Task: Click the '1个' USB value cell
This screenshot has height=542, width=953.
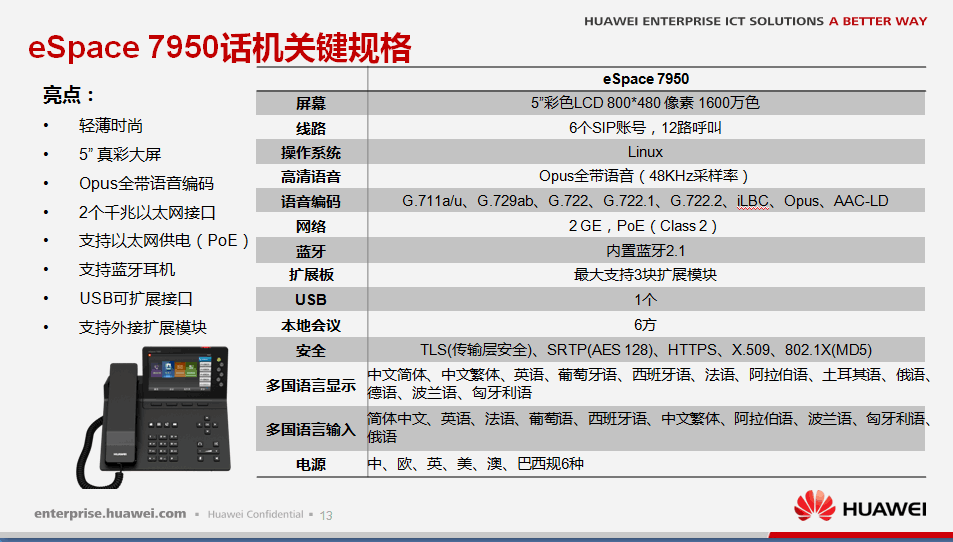Action: pos(645,300)
